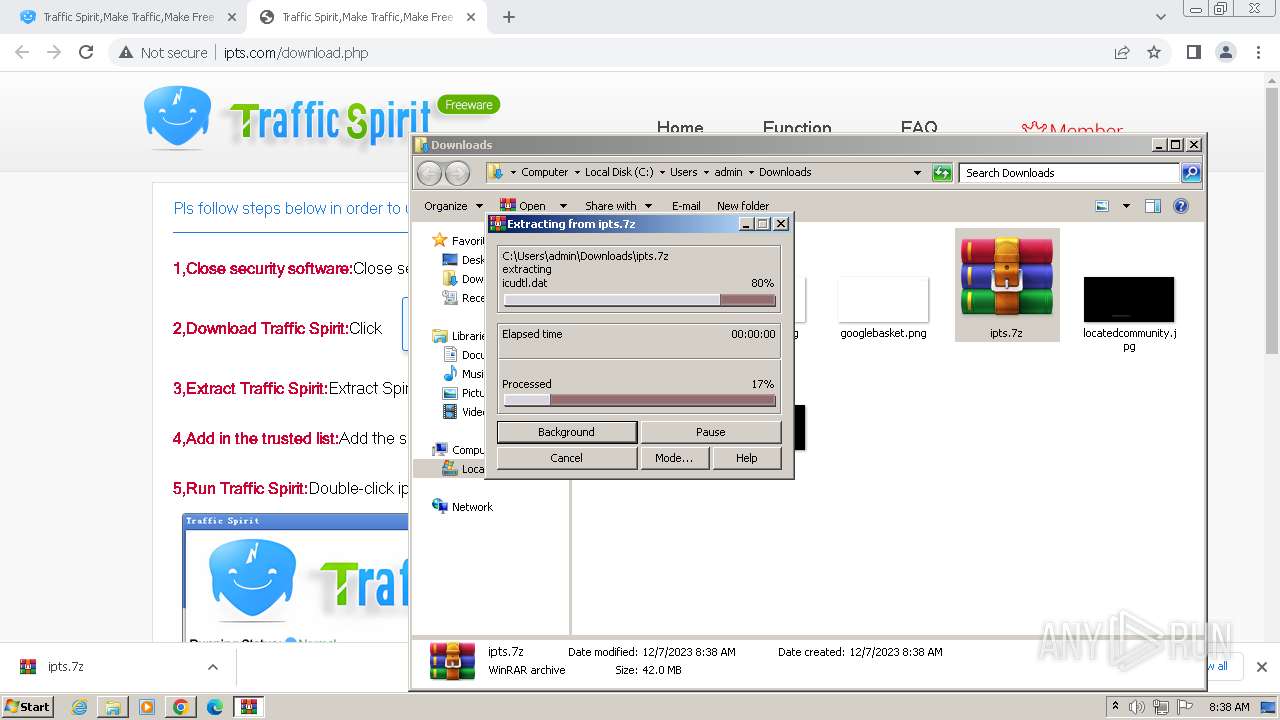Viewport: 1280px width, 720px height.
Task: Open Help in extraction dialog
Action: pyautogui.click(x=746, y=458)
